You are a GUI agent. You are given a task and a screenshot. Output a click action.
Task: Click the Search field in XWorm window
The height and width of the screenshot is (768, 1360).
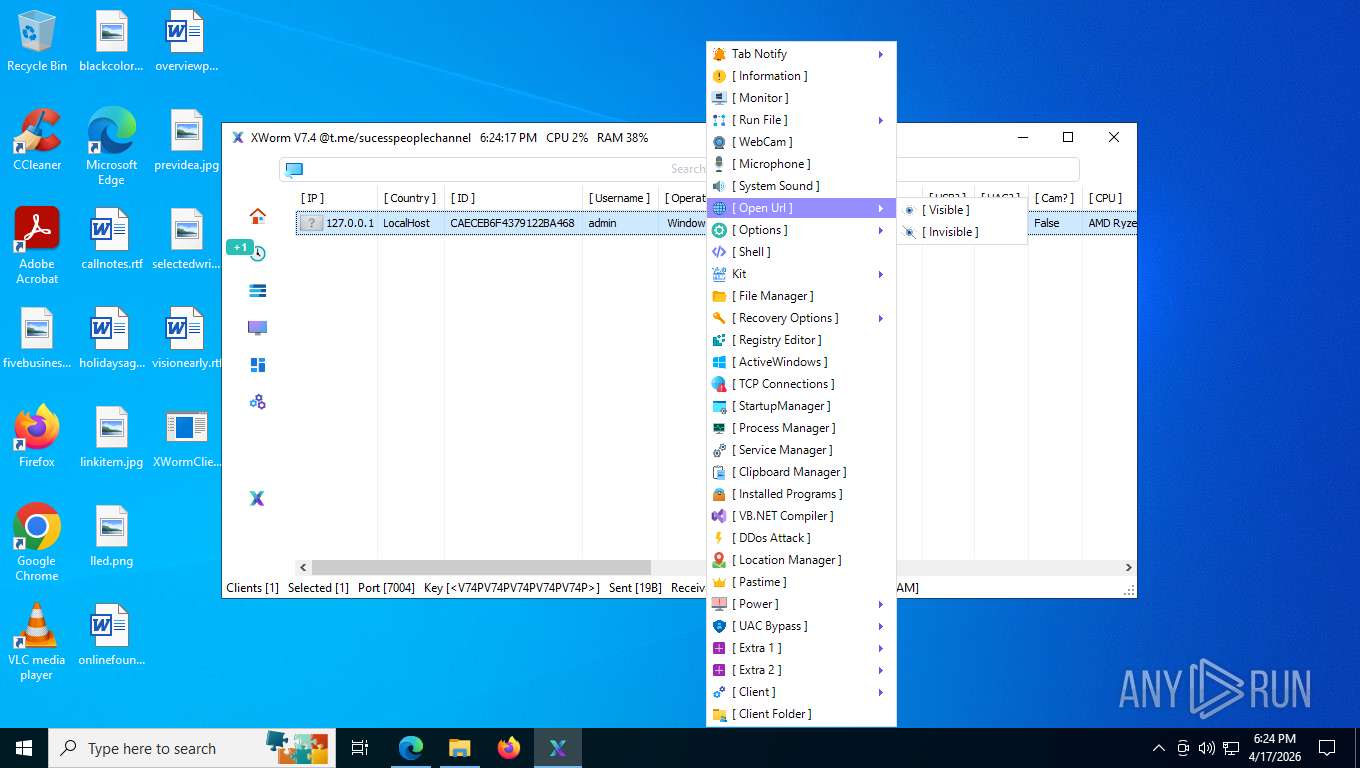(x=680, y=169)
